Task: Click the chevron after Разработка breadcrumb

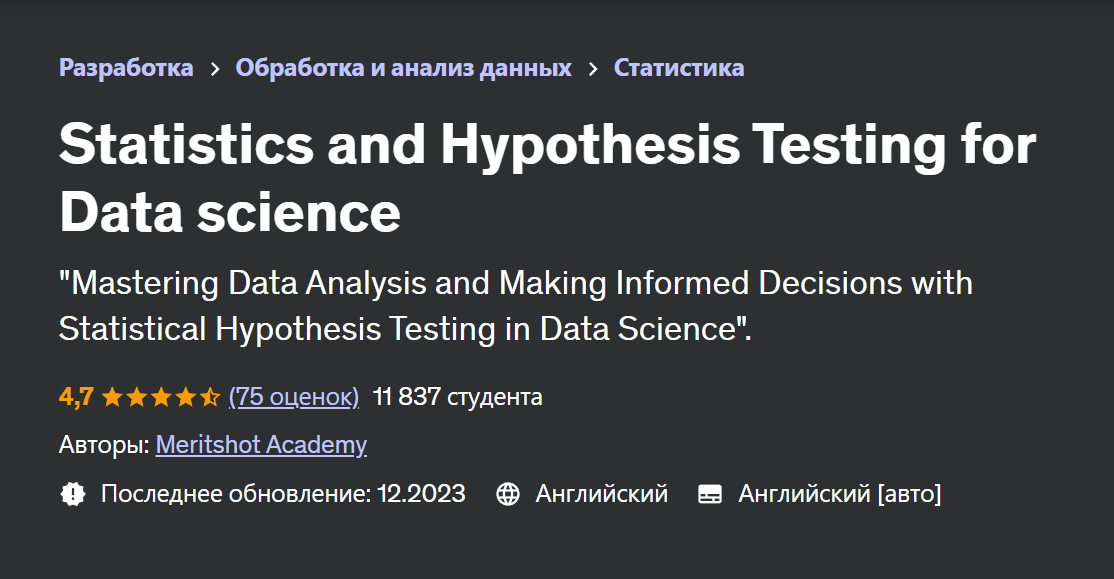Action: (213, 67)
